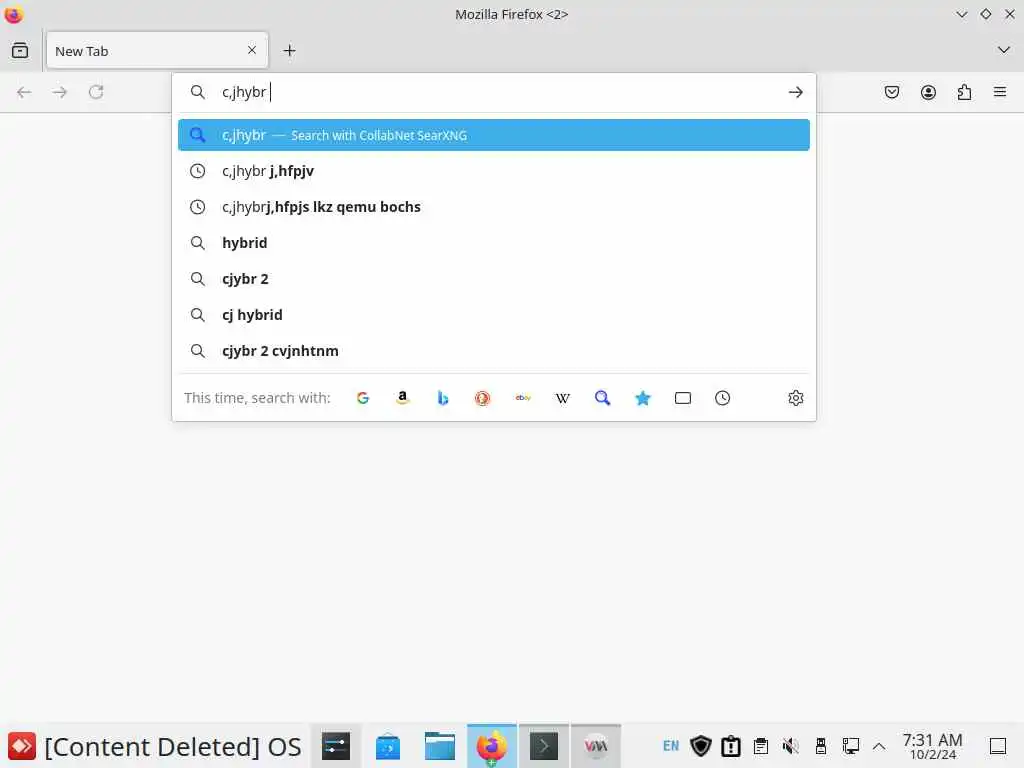Click the EN keyboard layout indicator
The height and width of the screenshot is (768, 1024).
pos(671,746)
